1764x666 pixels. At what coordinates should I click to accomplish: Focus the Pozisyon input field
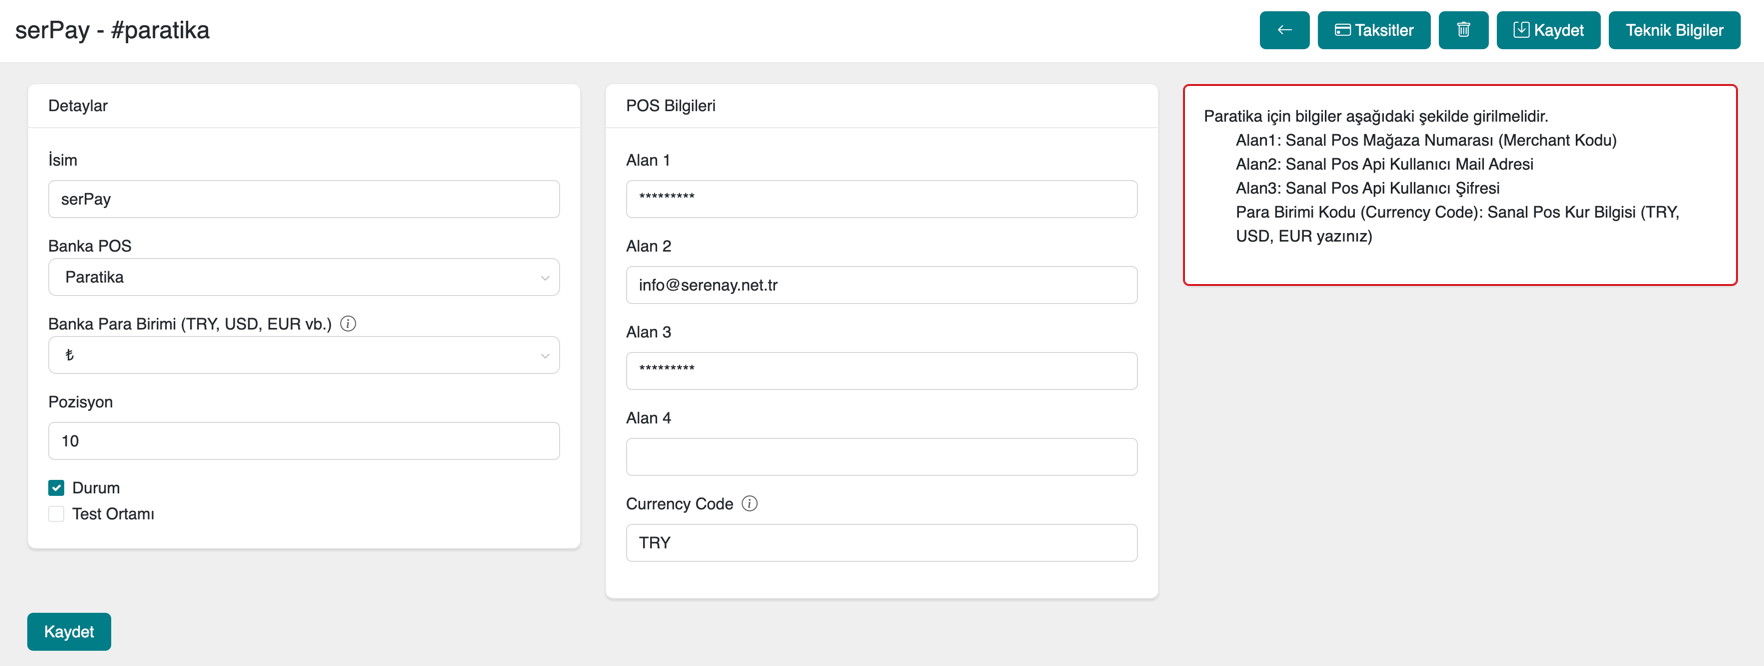[303, 441]
